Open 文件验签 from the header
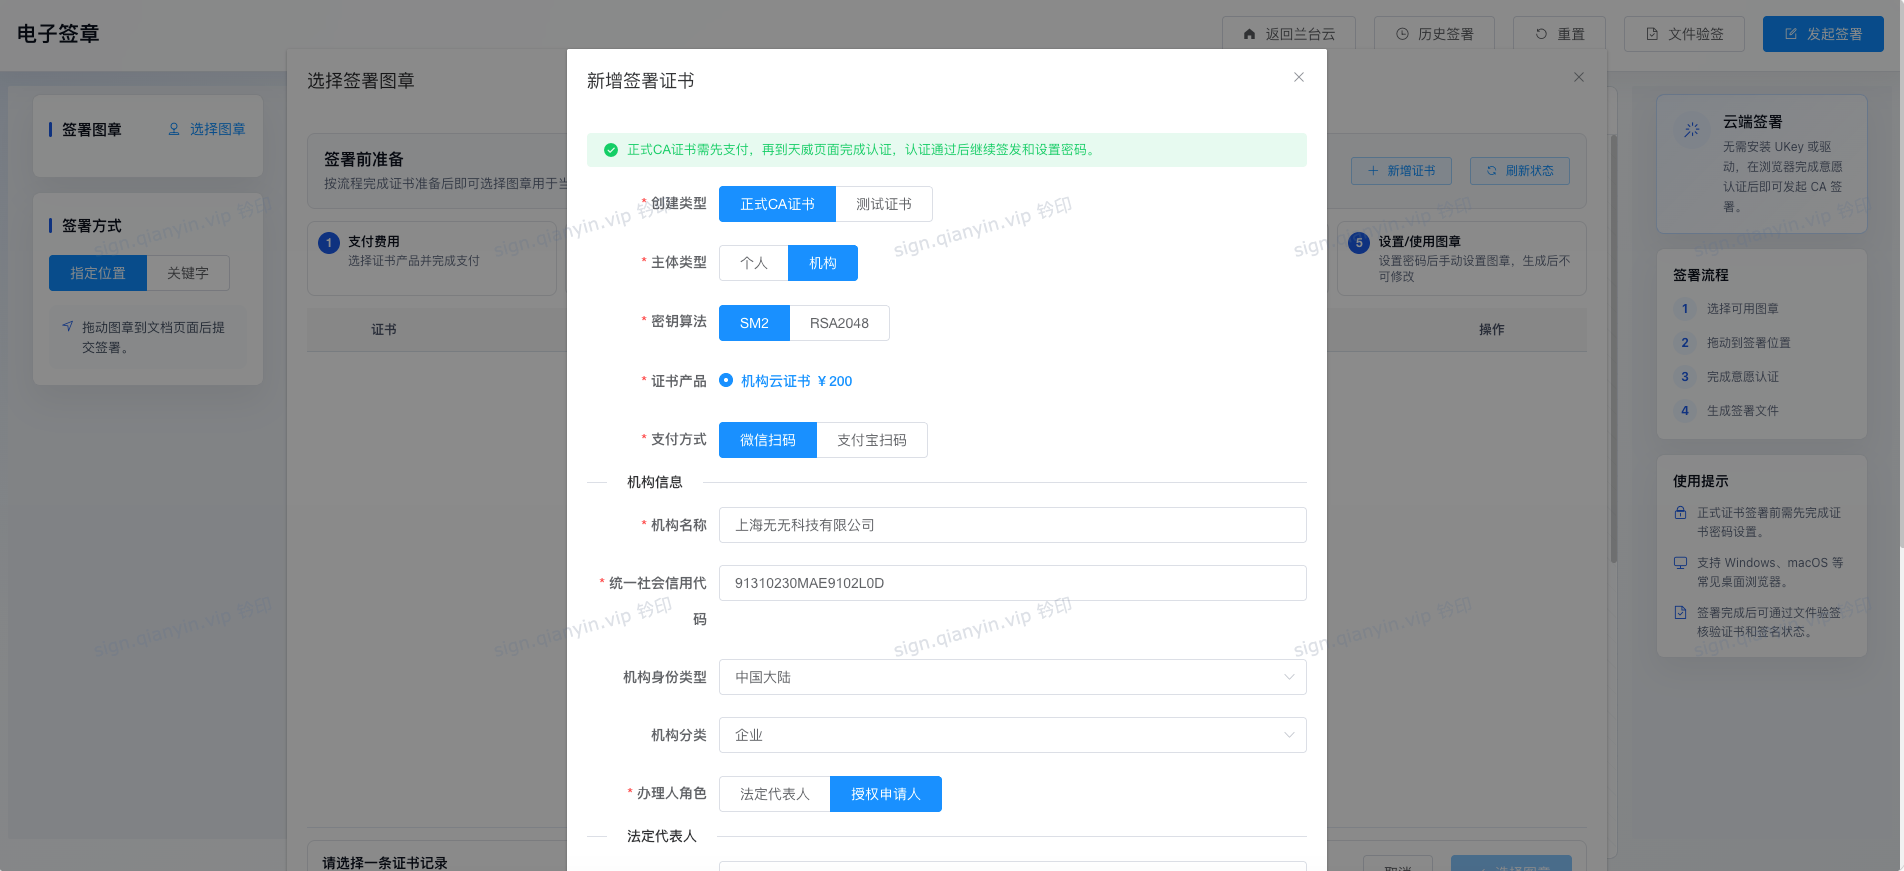1904x871 pixels. point(1685,34)
